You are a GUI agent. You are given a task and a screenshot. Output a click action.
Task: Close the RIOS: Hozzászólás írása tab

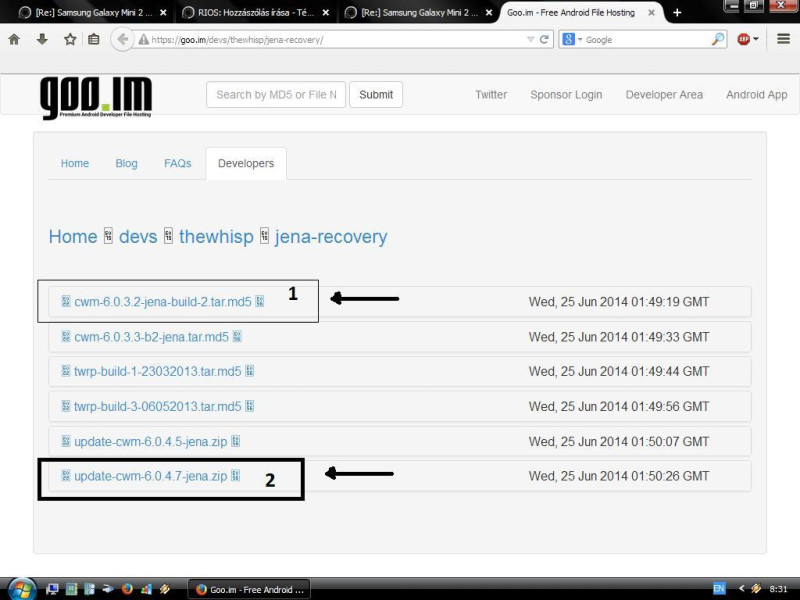(x=326, y=12)
